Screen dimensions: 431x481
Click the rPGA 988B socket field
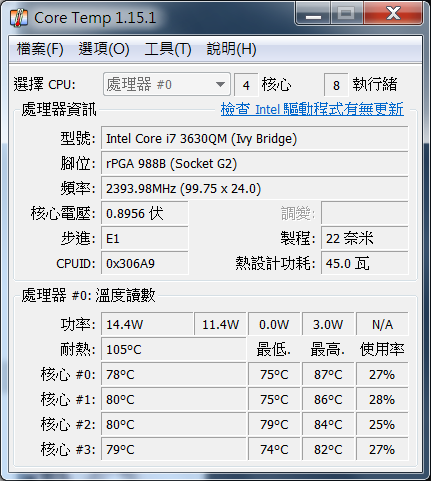point(255,163)
